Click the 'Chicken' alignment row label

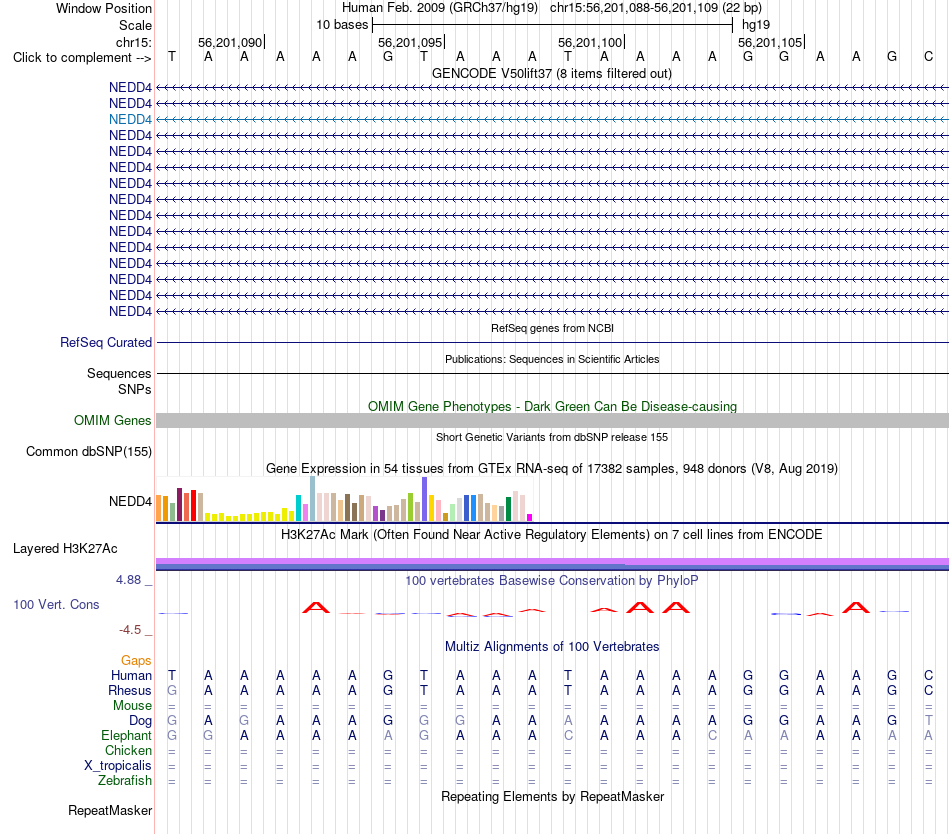(x=128, y=750)
